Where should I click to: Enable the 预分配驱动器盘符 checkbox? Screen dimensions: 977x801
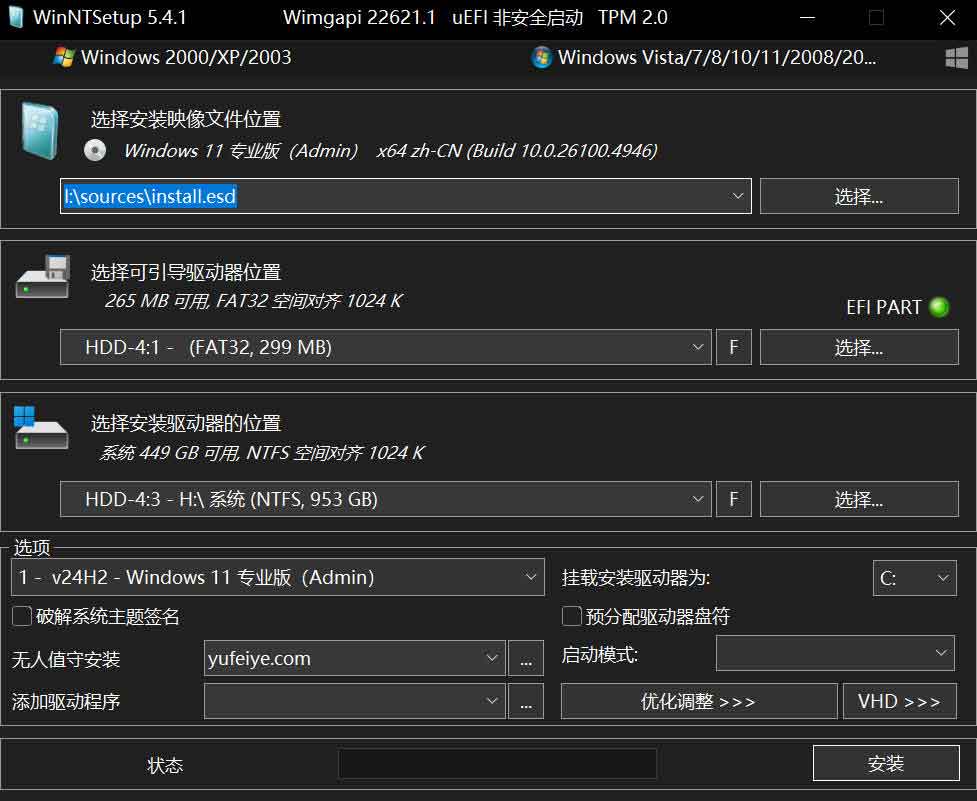571,616
